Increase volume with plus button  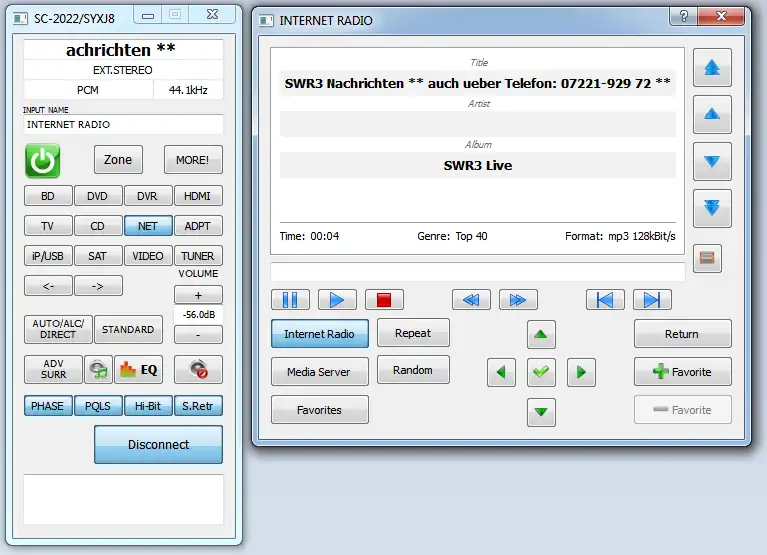(198, 295)
